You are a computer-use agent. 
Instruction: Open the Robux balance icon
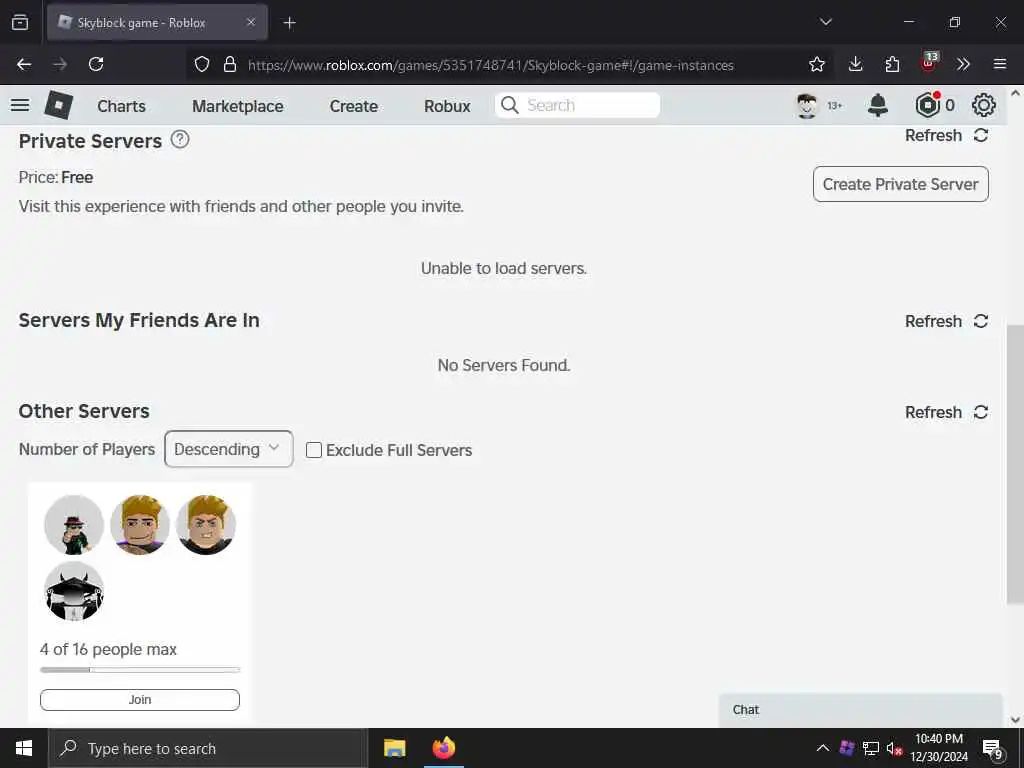[x=927, y=105]
